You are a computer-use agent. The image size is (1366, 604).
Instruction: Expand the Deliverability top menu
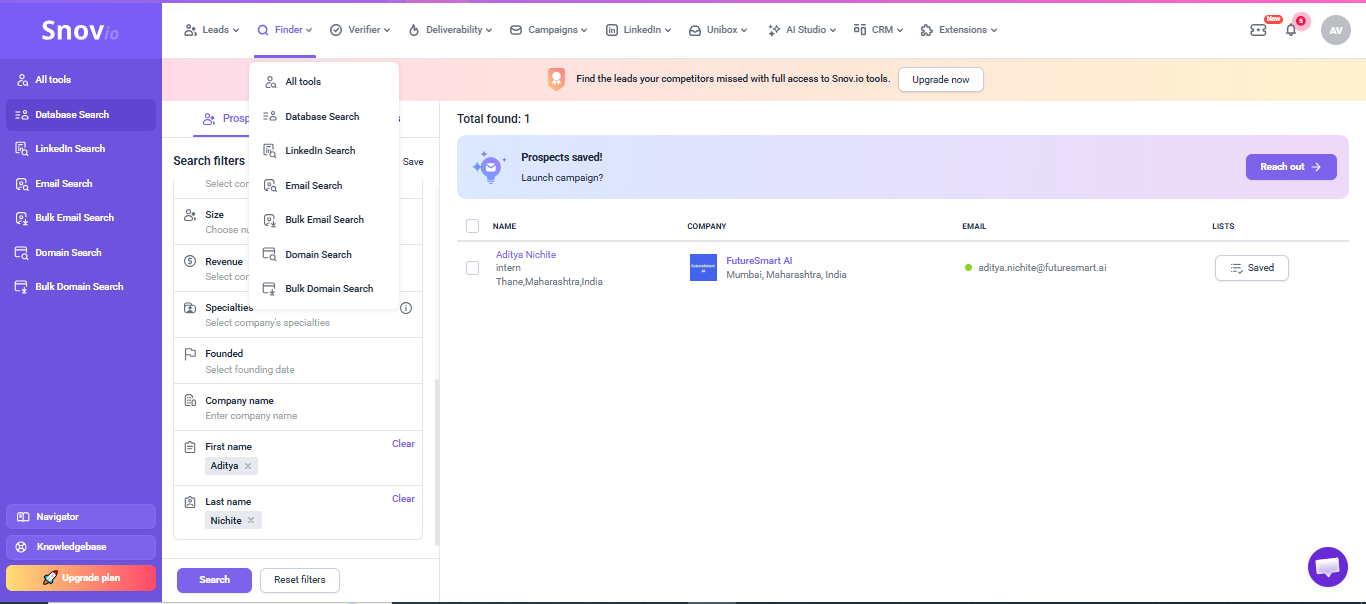pyautogui.click(x=450, y=30)
